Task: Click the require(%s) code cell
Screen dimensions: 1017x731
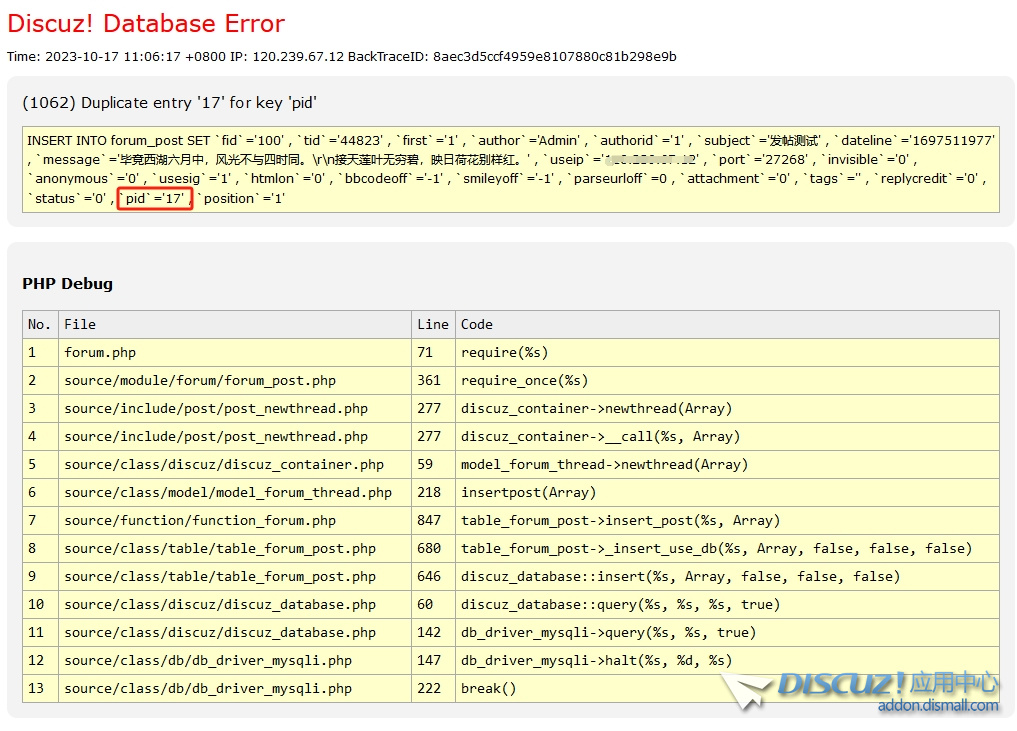Action: point(727,352)
